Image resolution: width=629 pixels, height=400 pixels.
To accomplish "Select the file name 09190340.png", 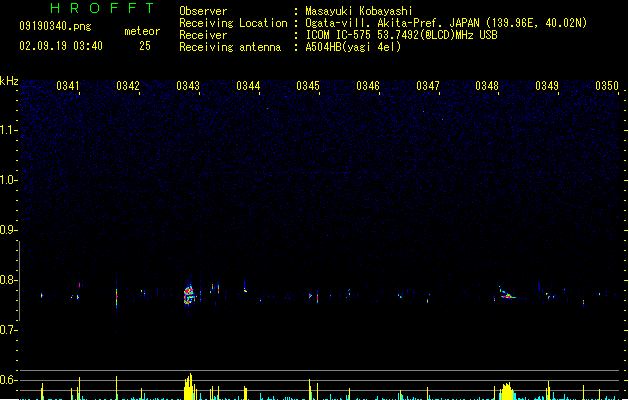I will [x=55, y=27].
